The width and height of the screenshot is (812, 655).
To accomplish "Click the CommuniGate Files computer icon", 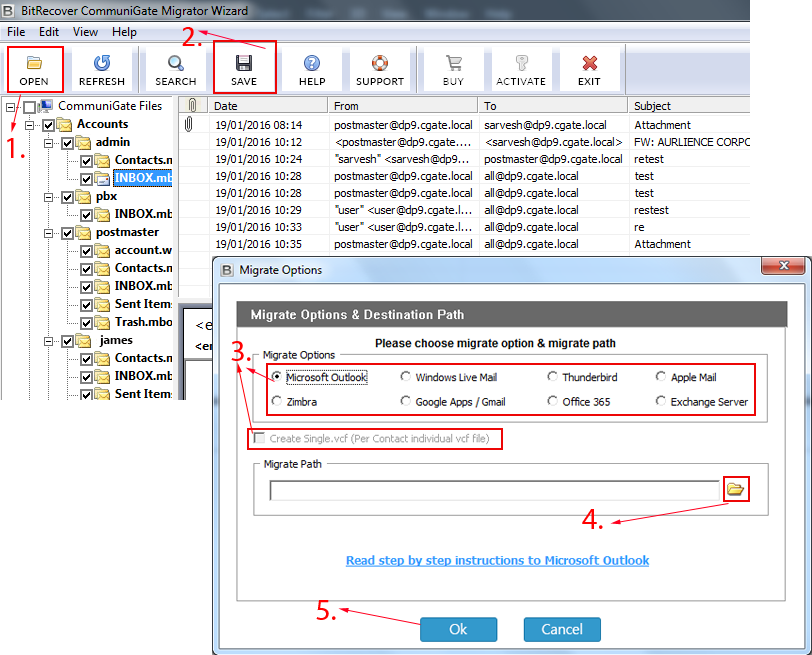I will point(46,106).
